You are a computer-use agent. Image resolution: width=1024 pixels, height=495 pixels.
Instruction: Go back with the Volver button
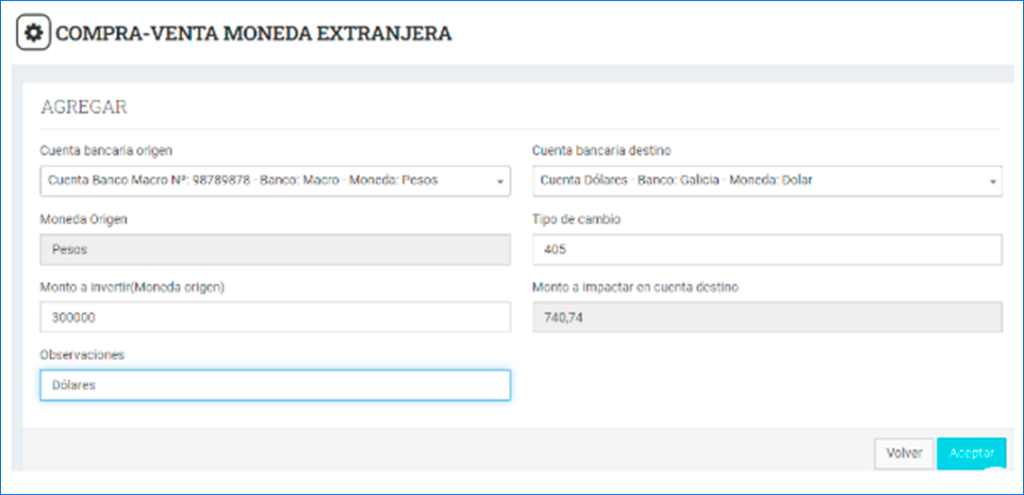904,453
